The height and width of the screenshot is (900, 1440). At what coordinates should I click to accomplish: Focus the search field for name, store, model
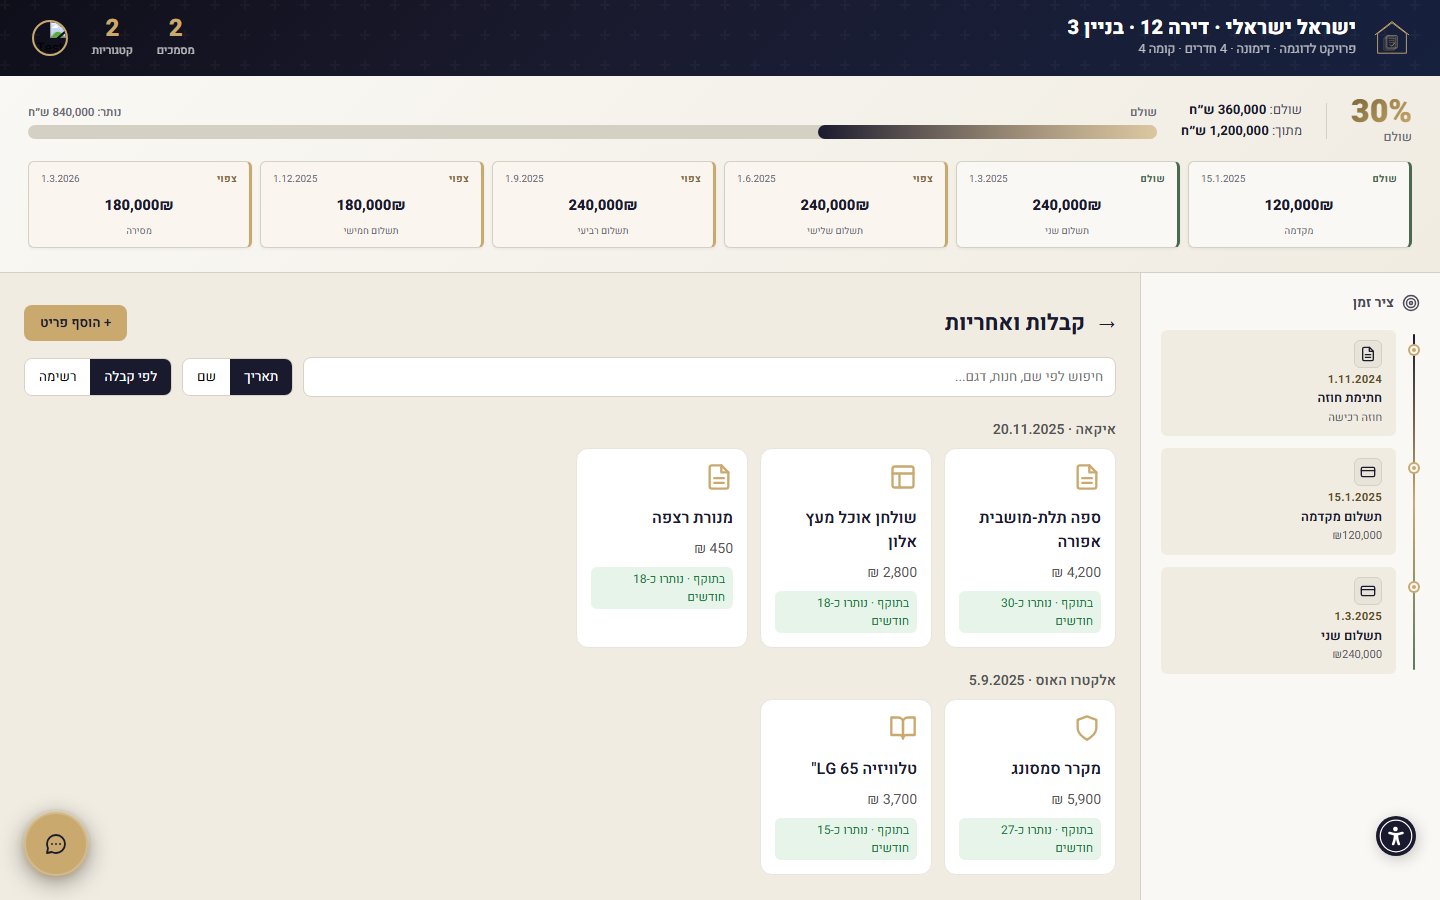(709, 377)
